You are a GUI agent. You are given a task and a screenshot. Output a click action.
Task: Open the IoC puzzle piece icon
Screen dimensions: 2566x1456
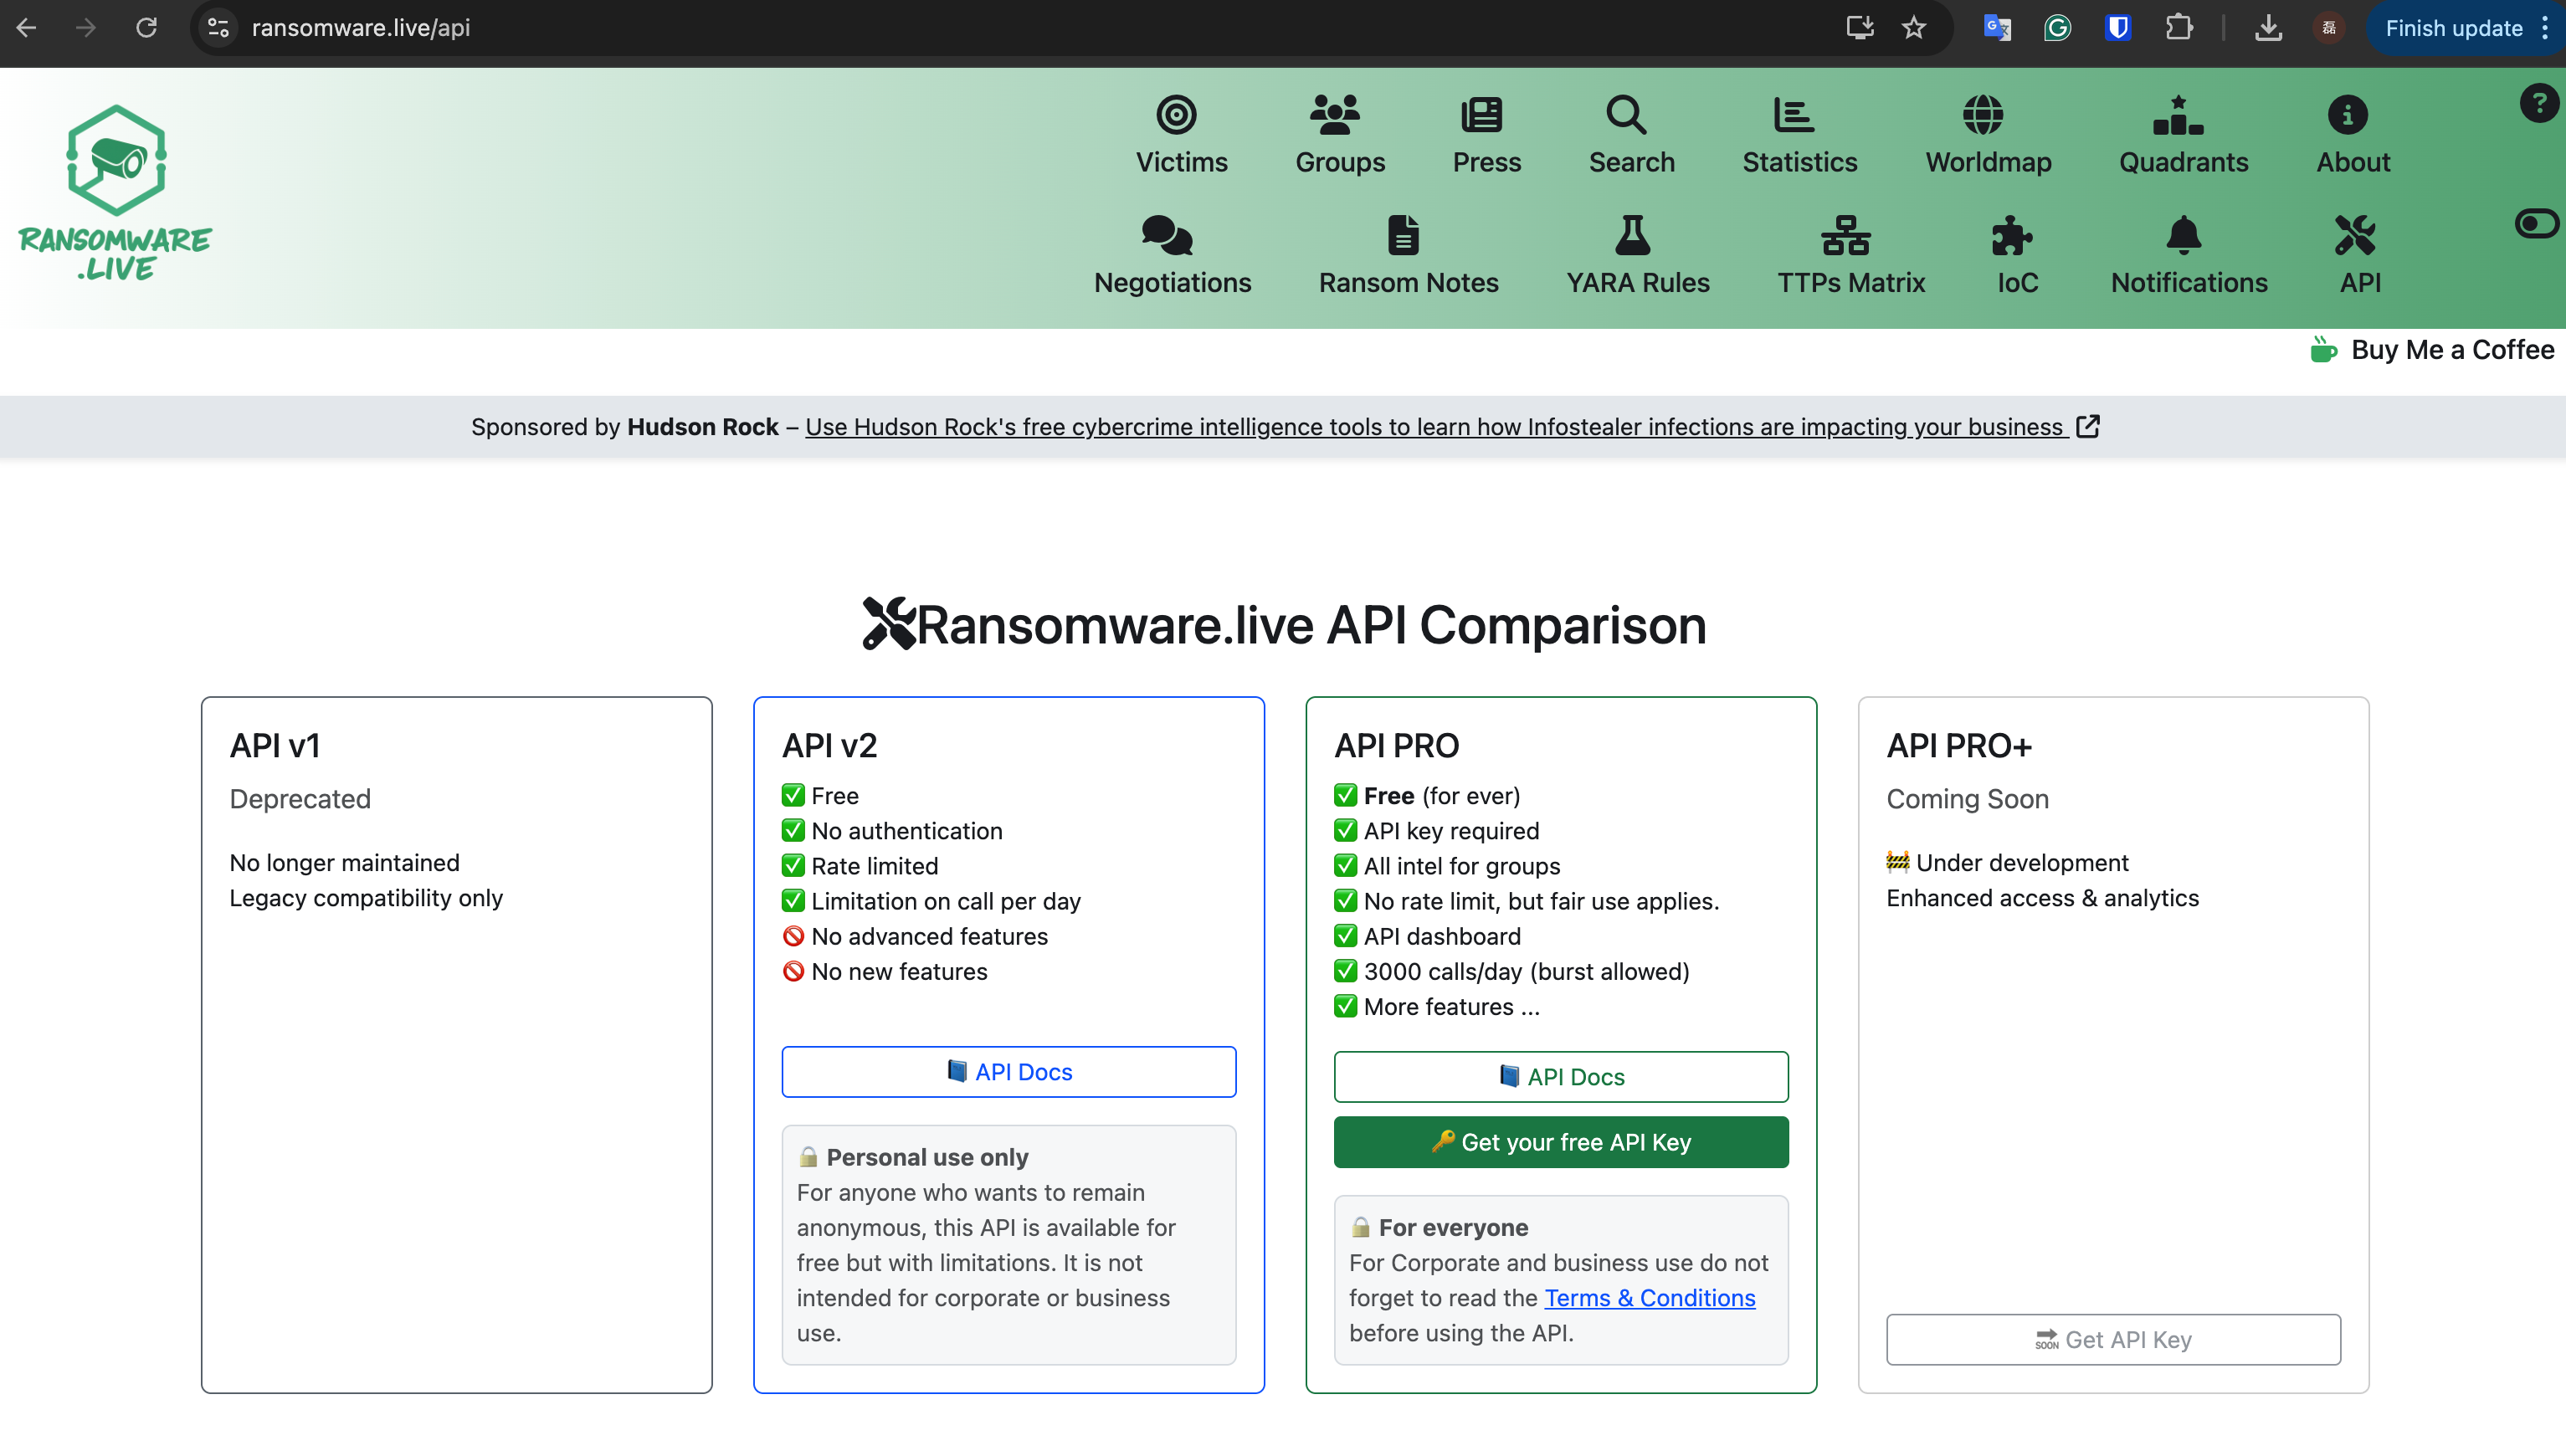(2011, 236)
